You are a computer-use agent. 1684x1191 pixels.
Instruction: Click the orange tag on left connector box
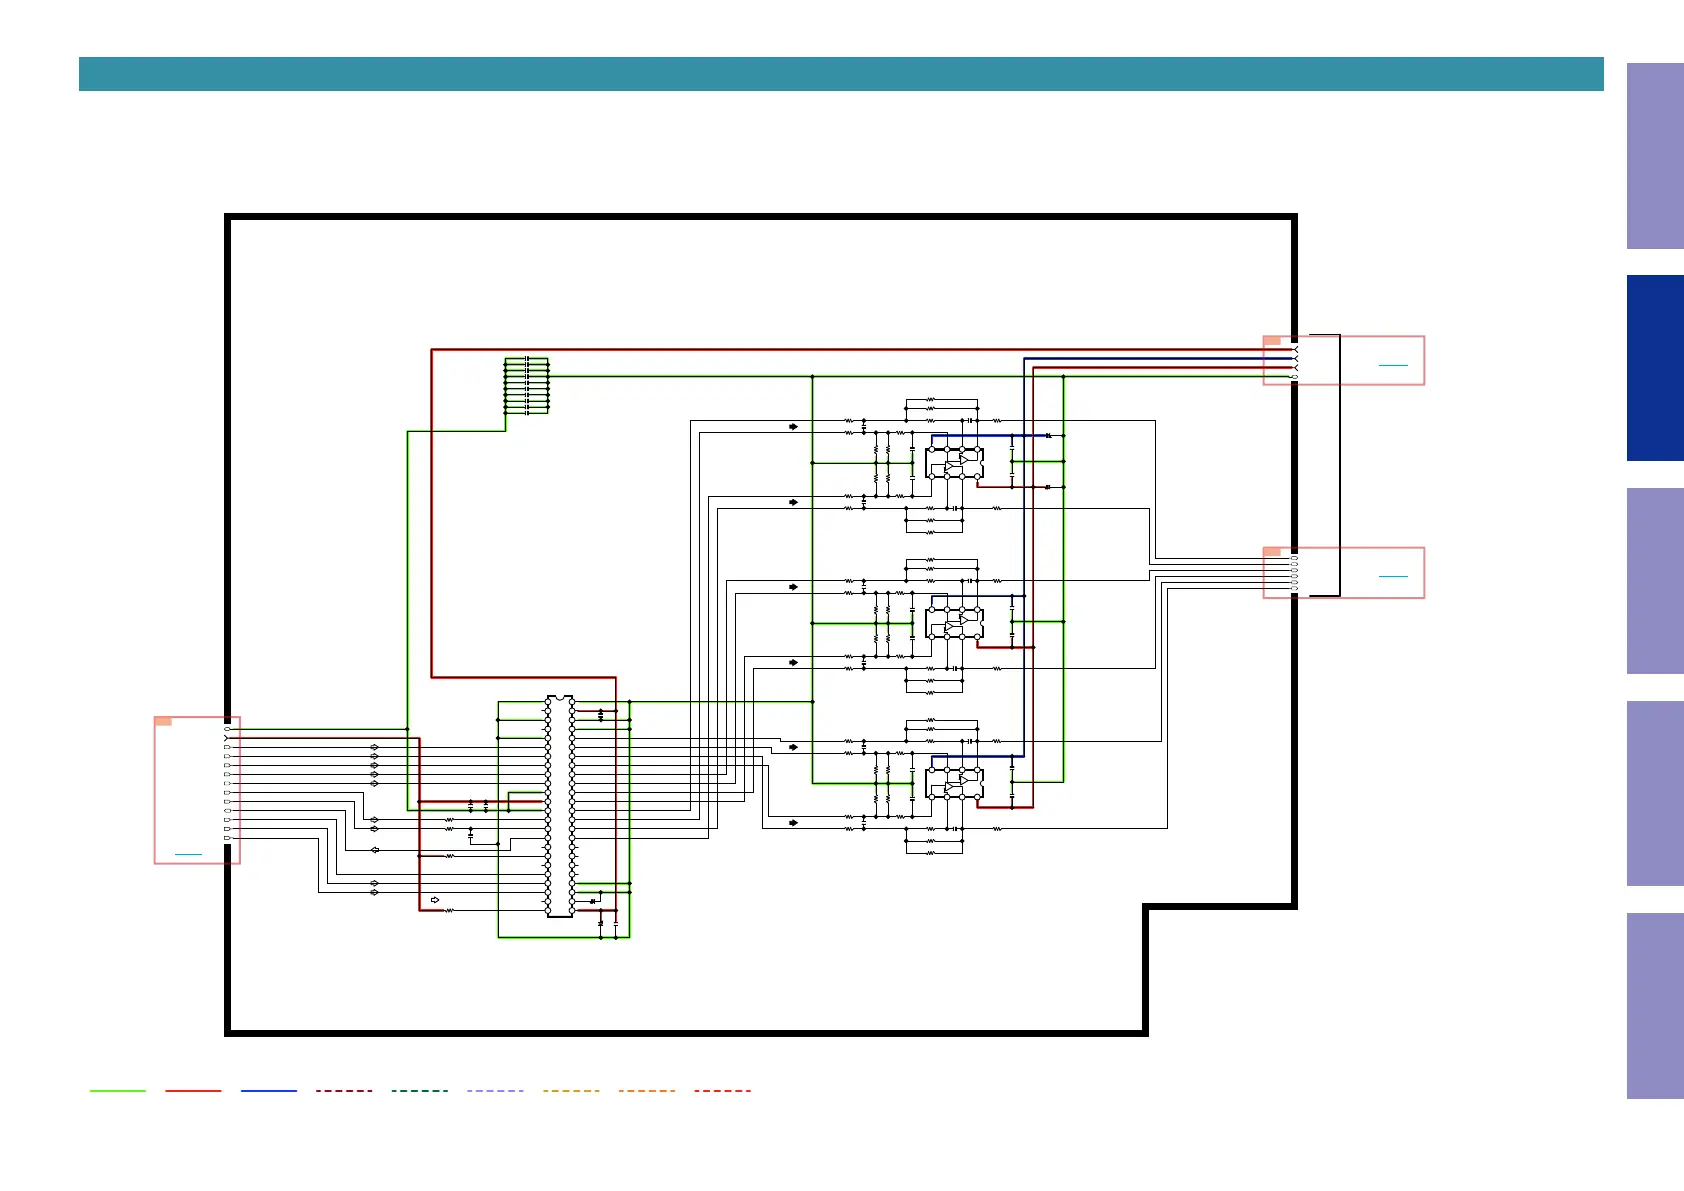pos(164,721)
